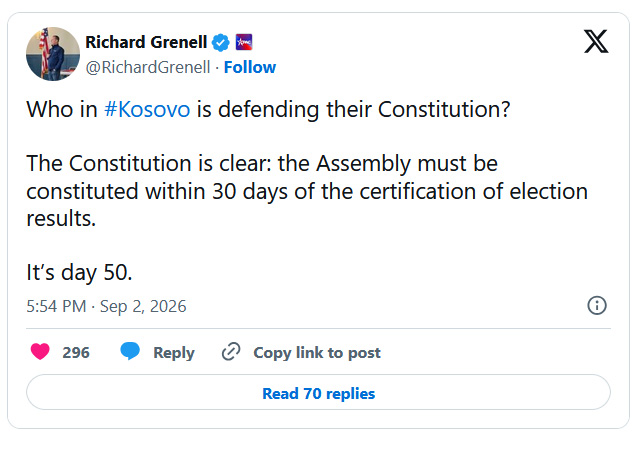Open the info circle icon
This screenshot has height=459, width=640.
coord(597,306)
